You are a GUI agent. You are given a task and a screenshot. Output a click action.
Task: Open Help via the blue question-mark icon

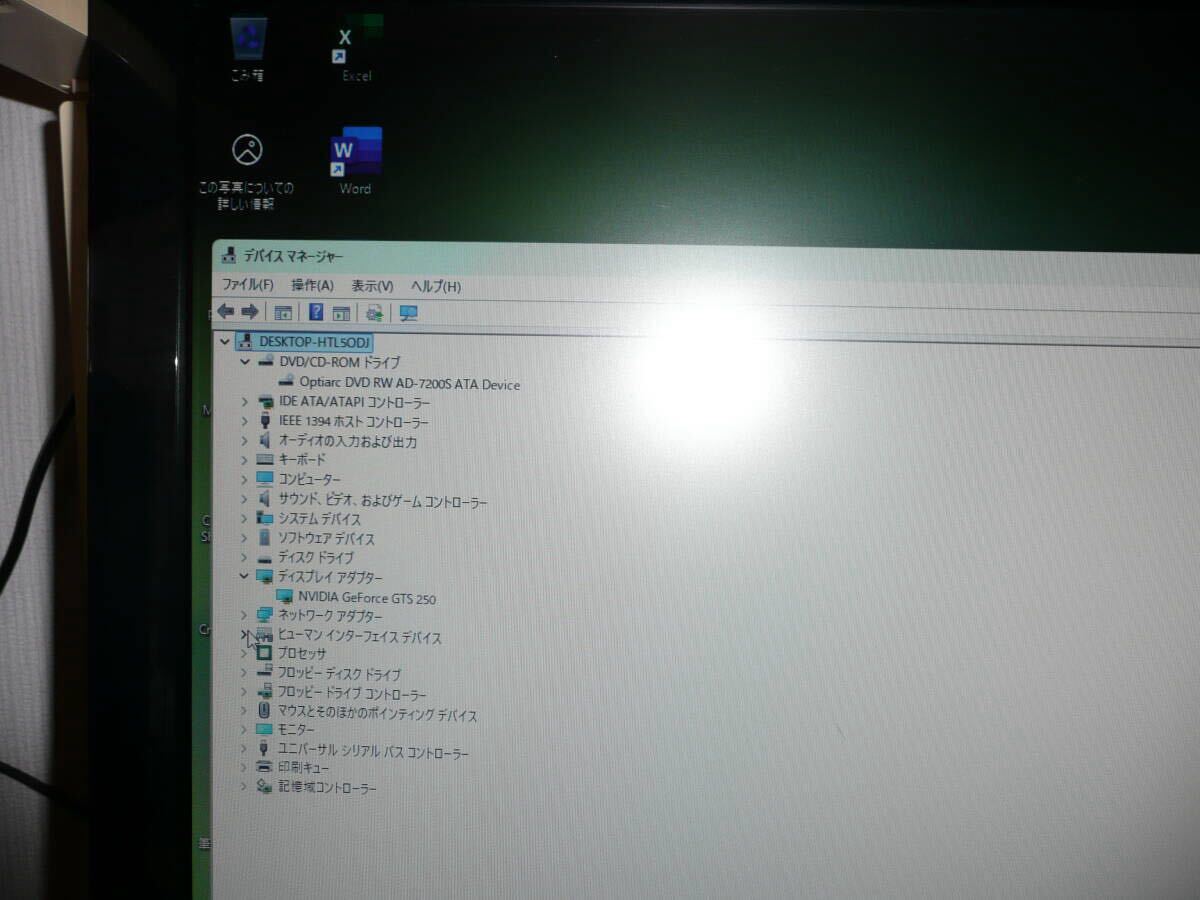pos(316,312)
